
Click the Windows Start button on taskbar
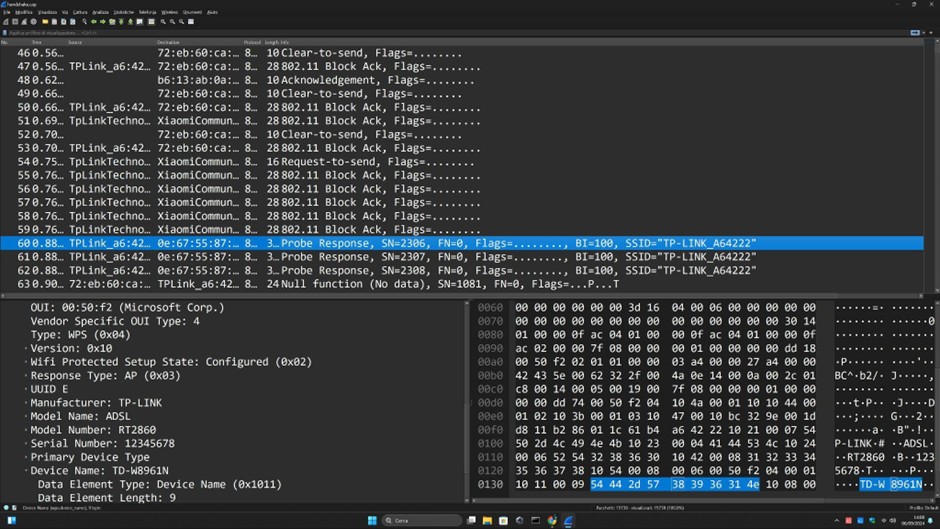pos(372,520)
